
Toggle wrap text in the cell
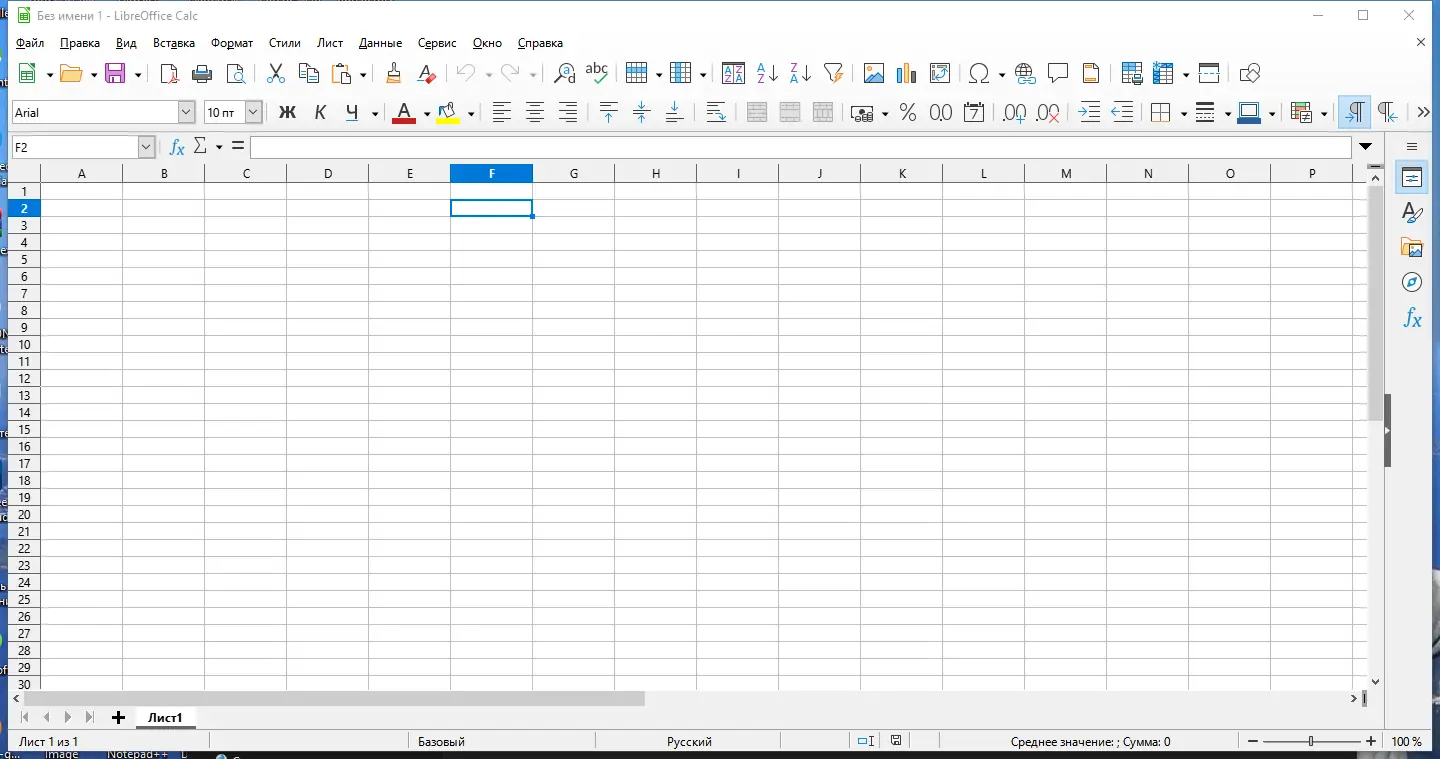(716, 113)
